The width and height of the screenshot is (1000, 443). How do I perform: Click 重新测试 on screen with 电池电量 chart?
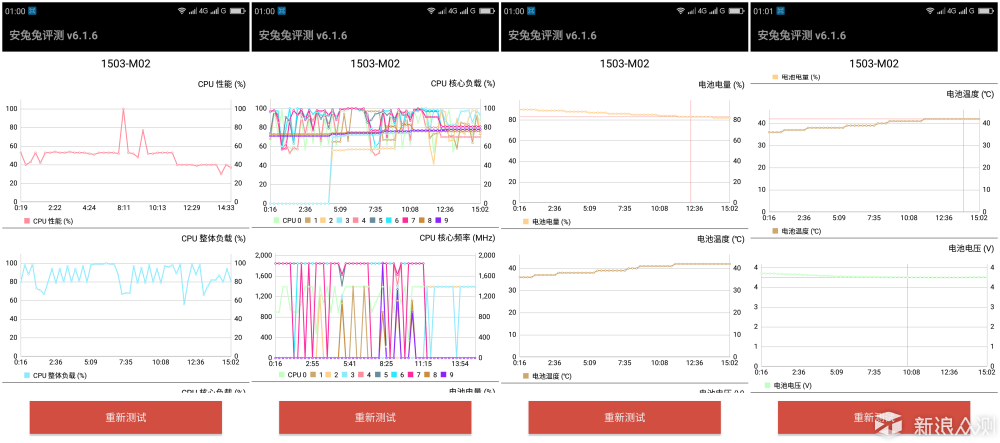[625, 418]
